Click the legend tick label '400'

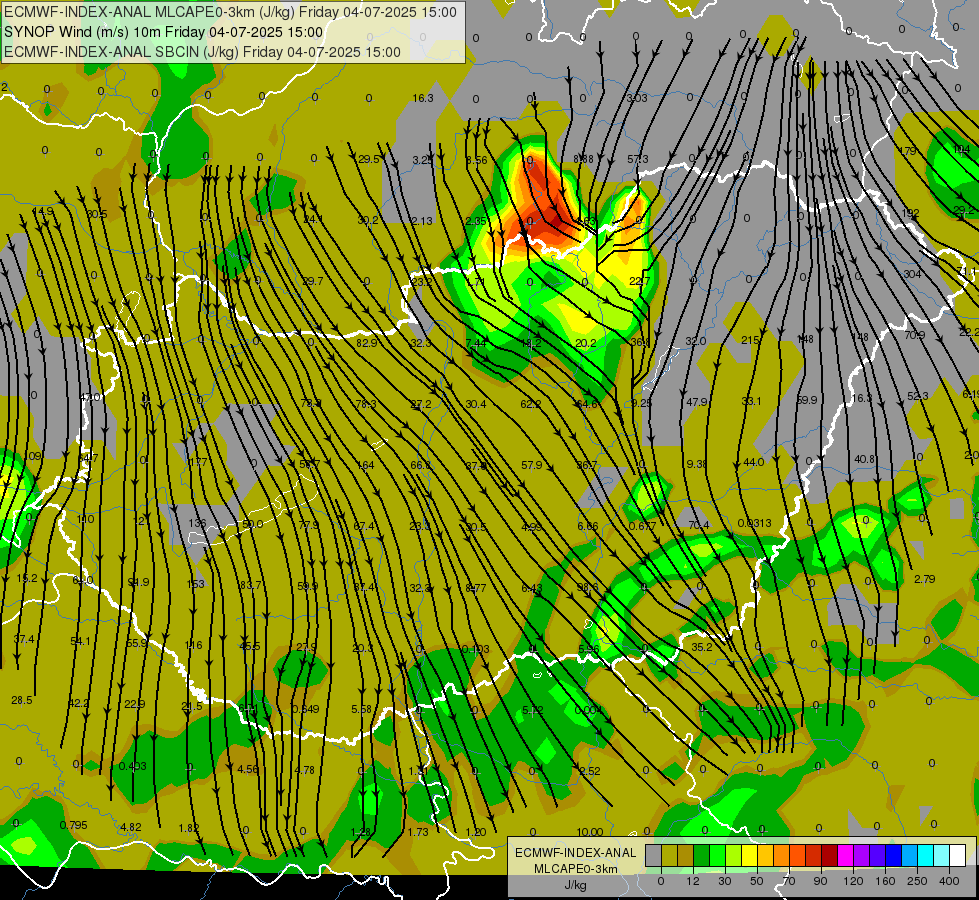pos(949,881)
